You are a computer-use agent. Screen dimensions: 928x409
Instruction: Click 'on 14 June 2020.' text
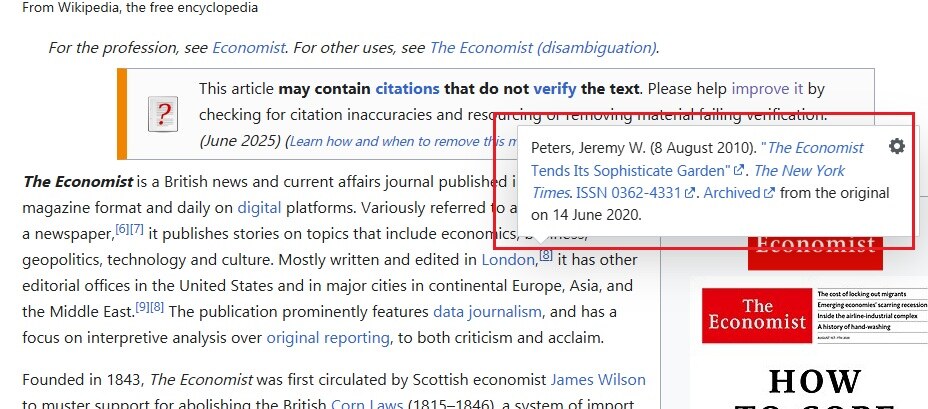(x=586, y=215)
